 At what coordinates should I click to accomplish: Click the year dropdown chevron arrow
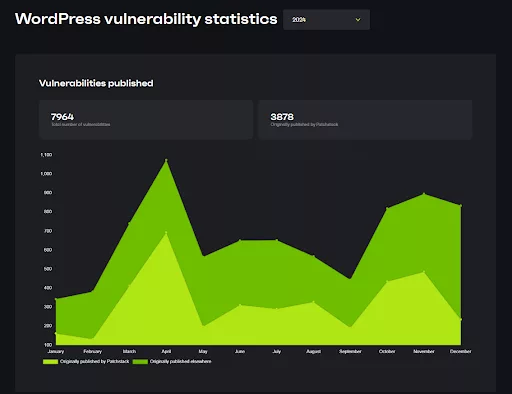(358, 20)
